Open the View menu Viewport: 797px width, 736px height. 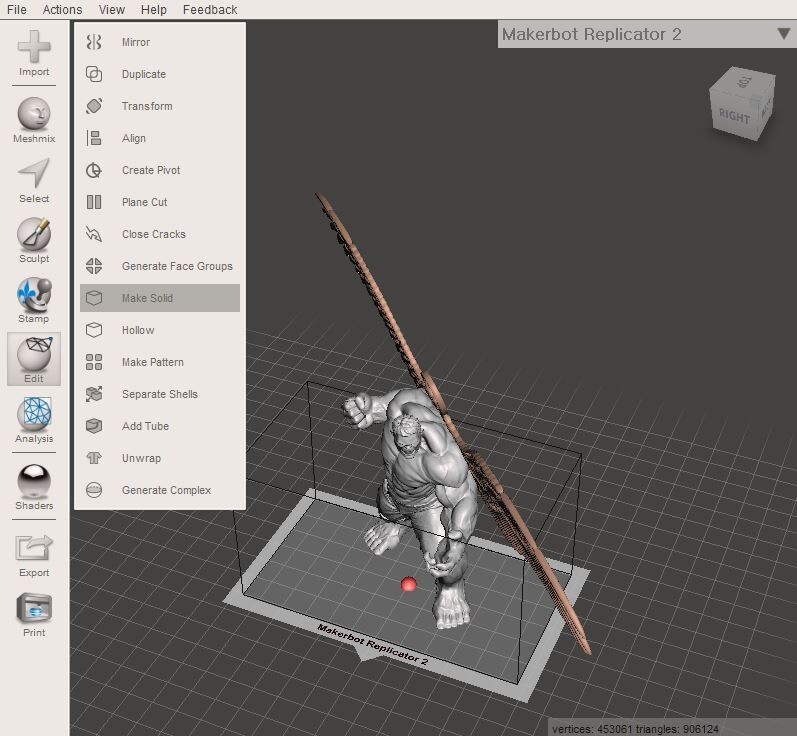click(x=112, y=10)
